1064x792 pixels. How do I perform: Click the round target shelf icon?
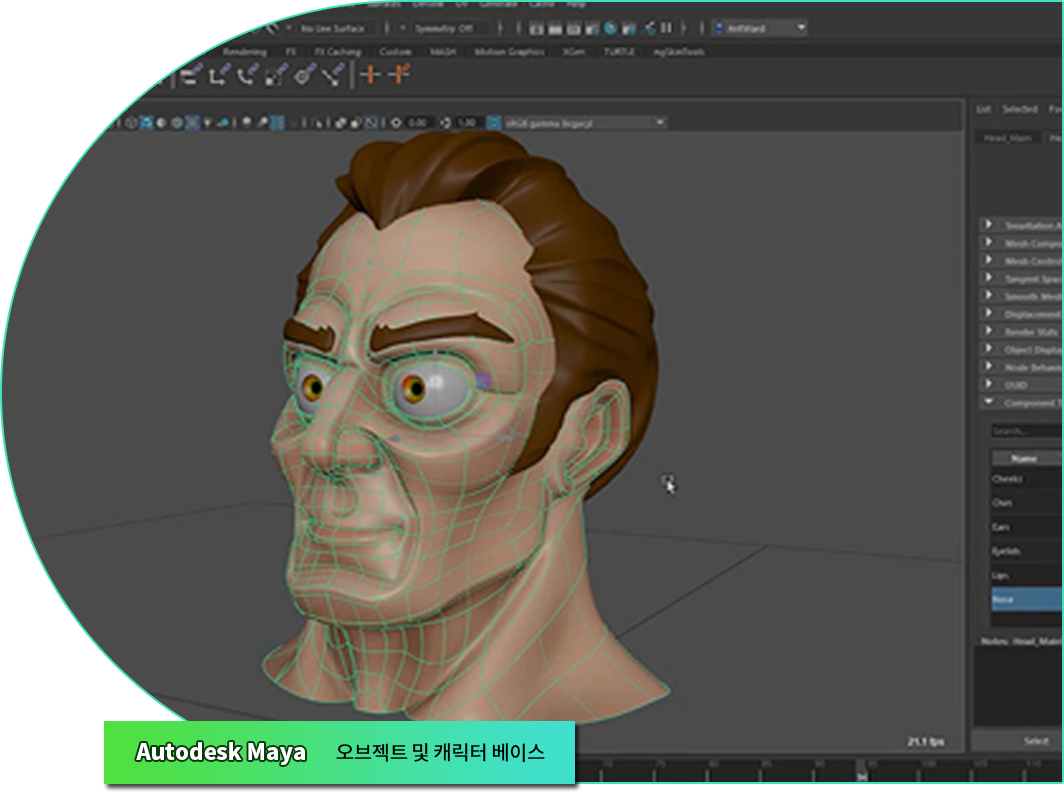pos(305,75)
